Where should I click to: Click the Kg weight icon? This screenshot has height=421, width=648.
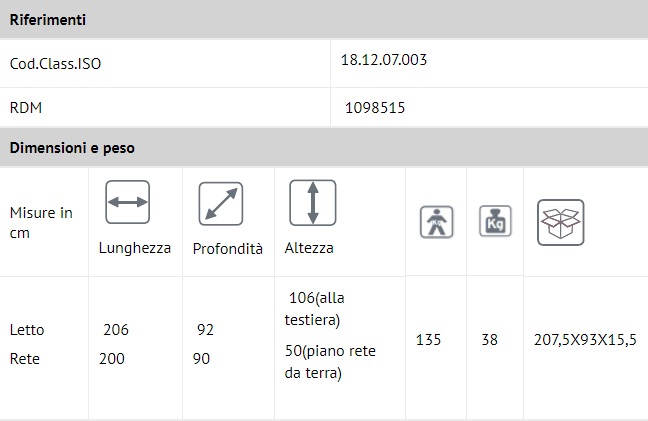point(495,221)
